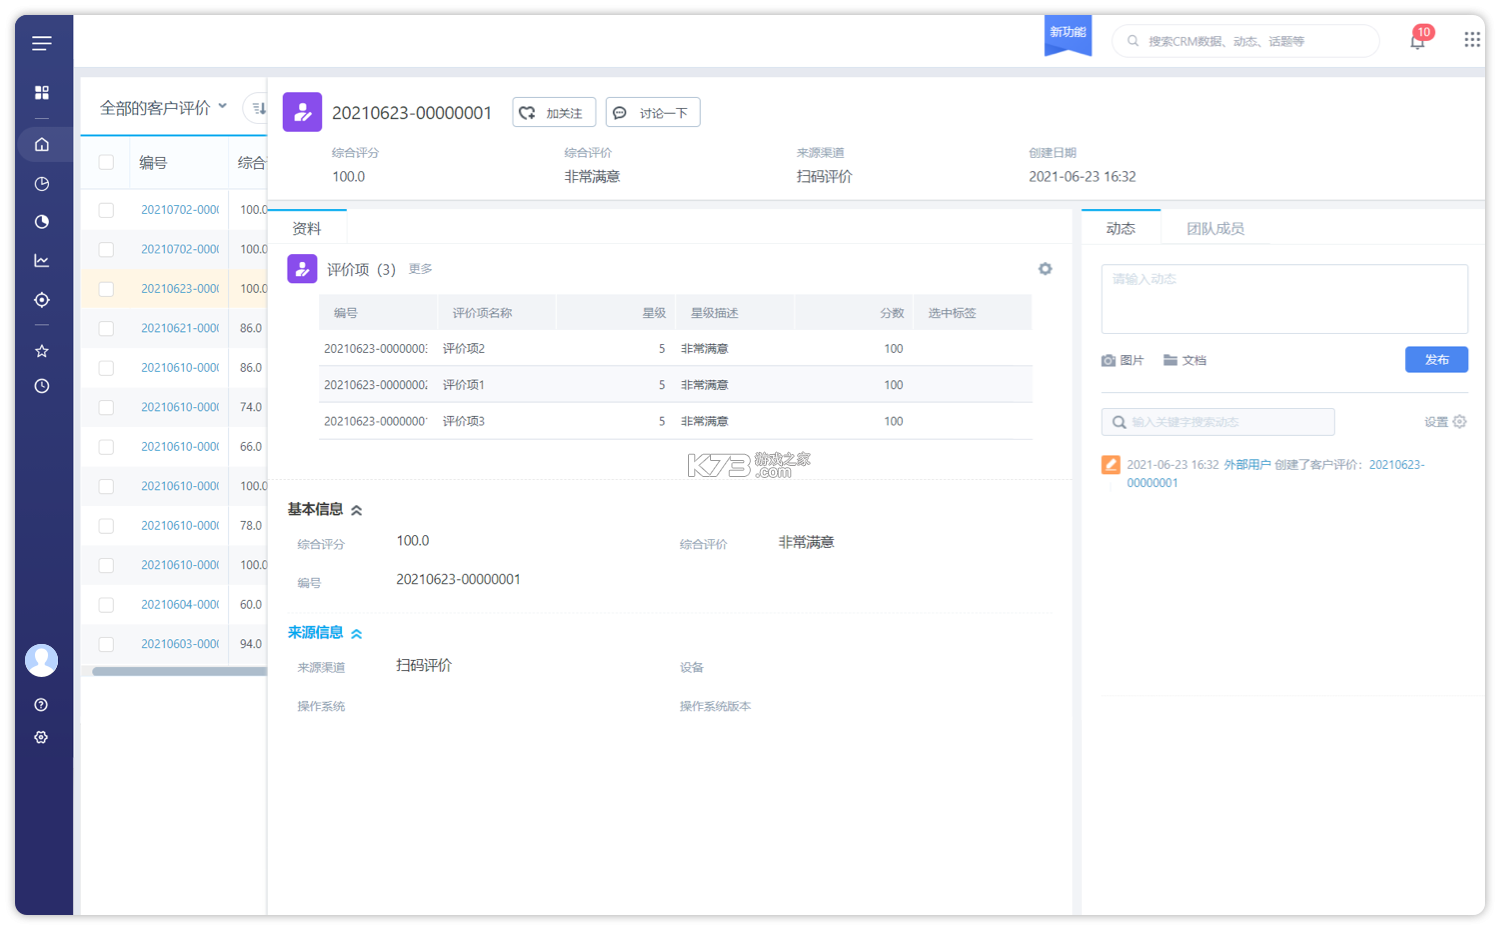The image size is (1500, 930).
Task: Open the notification bell with 10 badge
Action: tap(1418, 40)
